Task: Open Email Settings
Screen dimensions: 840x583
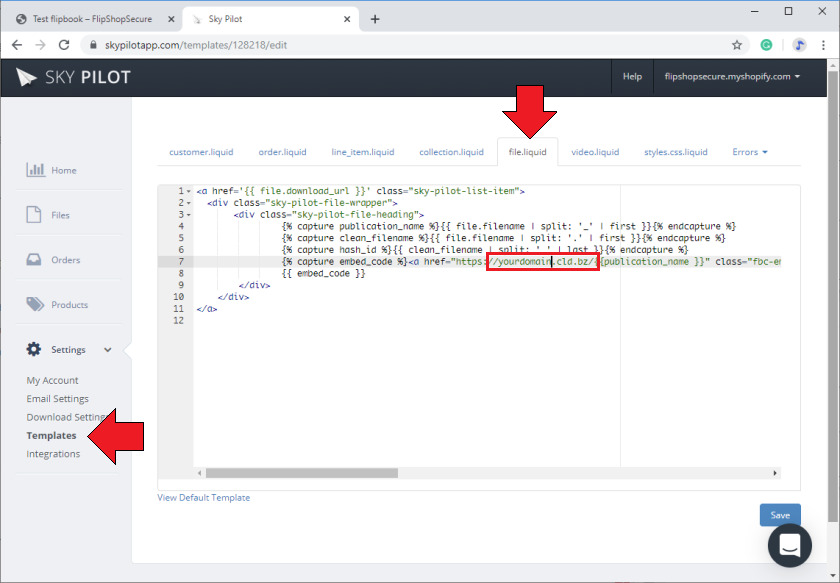Action: coord(57,399)
